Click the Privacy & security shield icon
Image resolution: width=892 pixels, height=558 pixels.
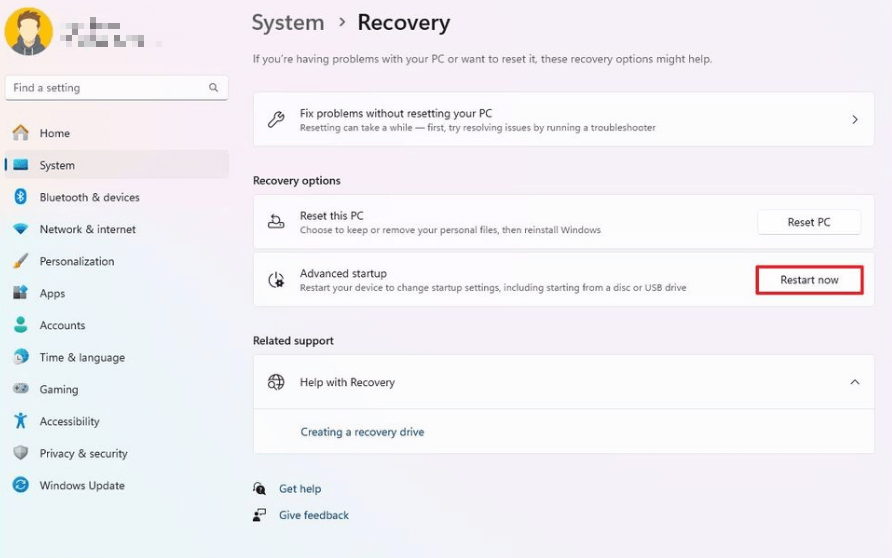(20, 453)
